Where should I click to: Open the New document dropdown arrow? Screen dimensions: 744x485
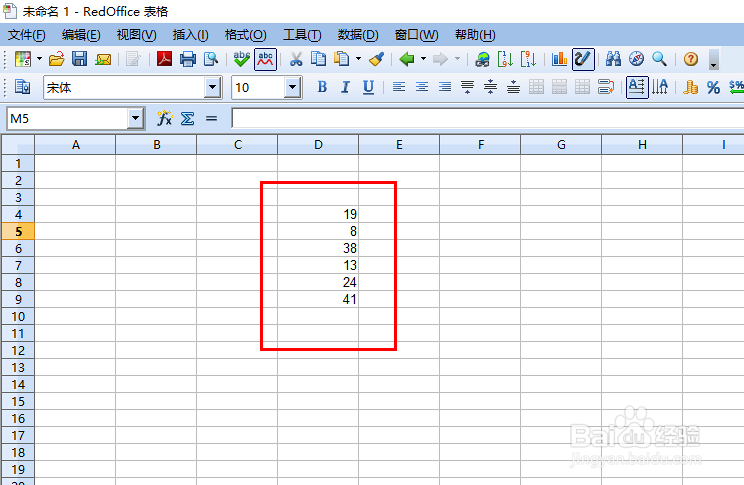coord(39,59)
